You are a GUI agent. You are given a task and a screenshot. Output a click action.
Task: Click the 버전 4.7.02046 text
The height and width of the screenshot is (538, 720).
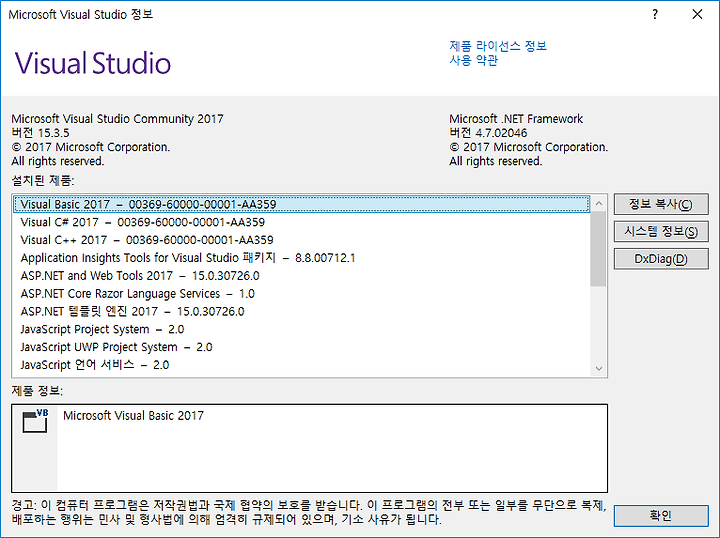coord(488,133)
